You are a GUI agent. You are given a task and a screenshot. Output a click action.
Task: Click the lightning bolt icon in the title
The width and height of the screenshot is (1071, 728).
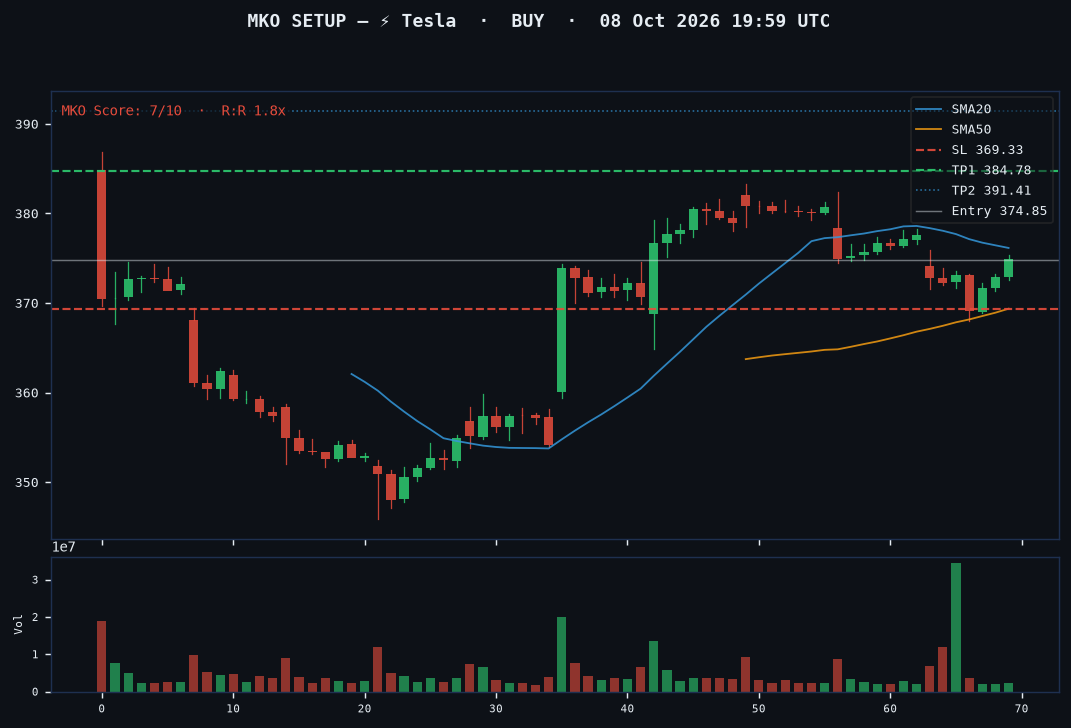385,21
